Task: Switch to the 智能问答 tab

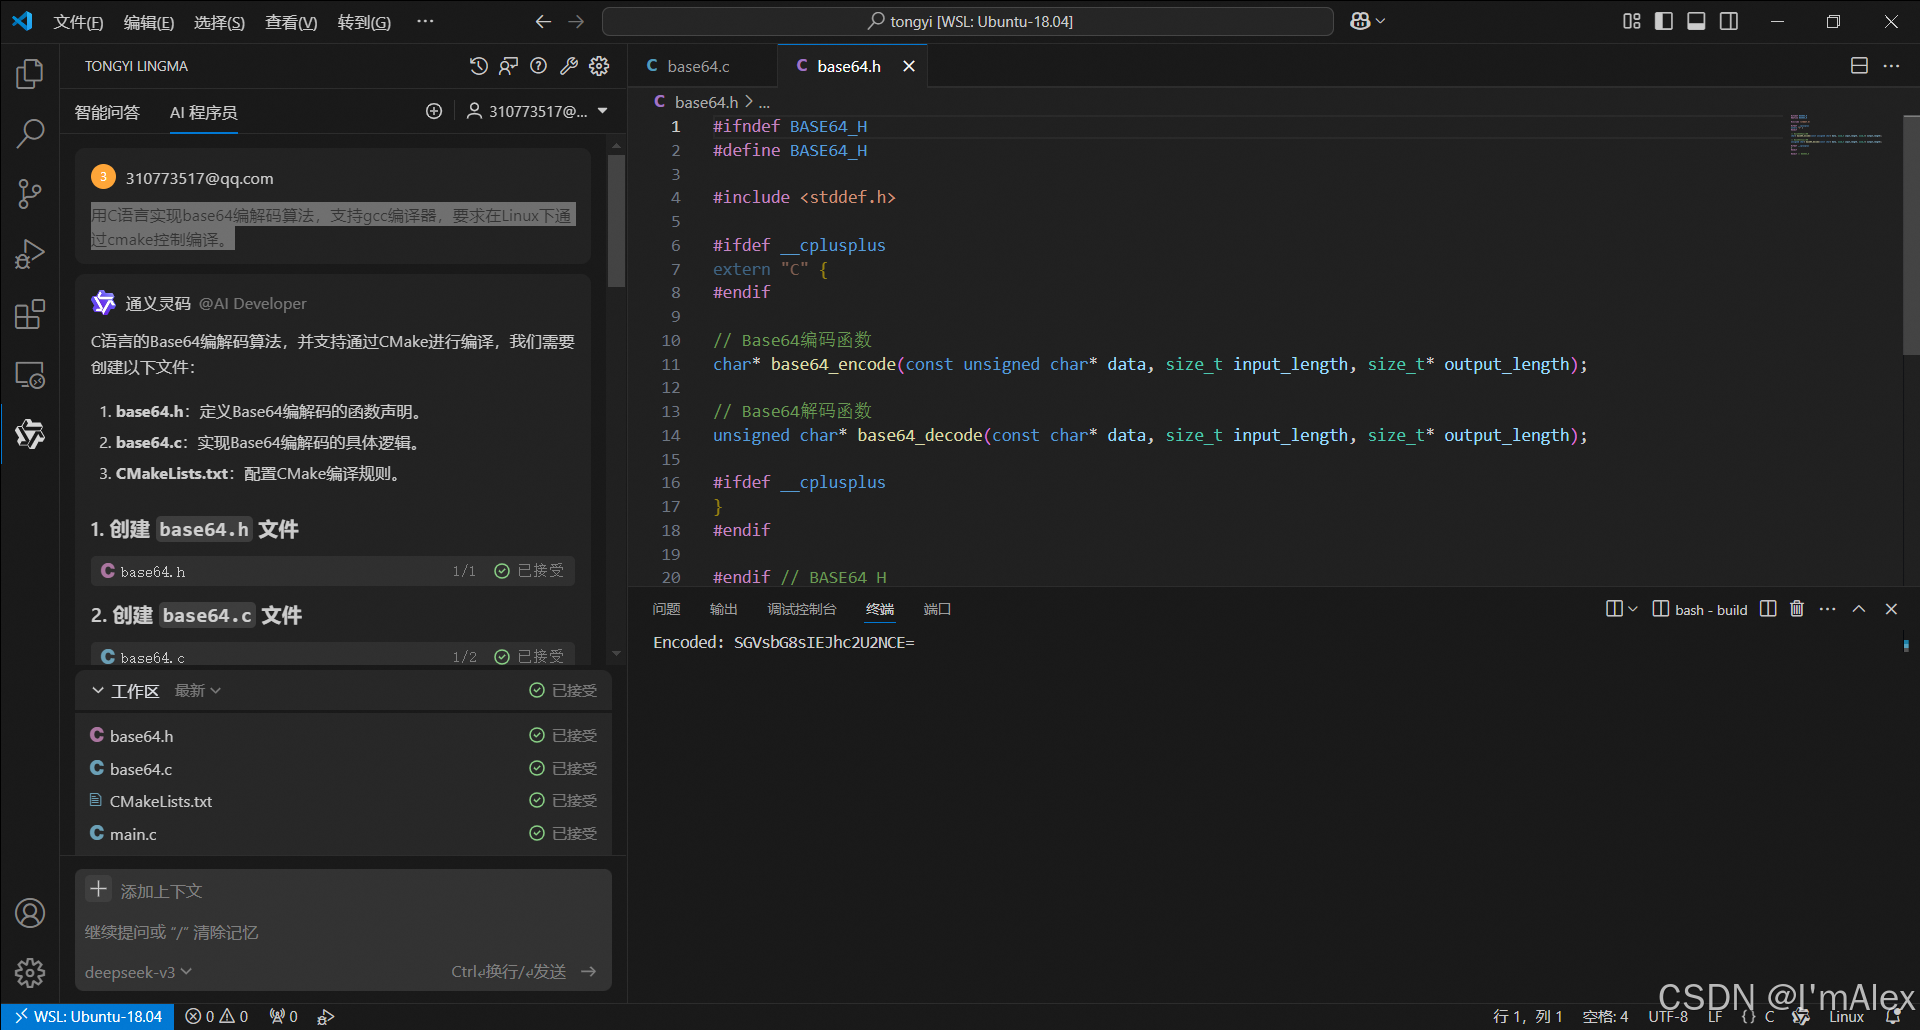Action: 107,112
